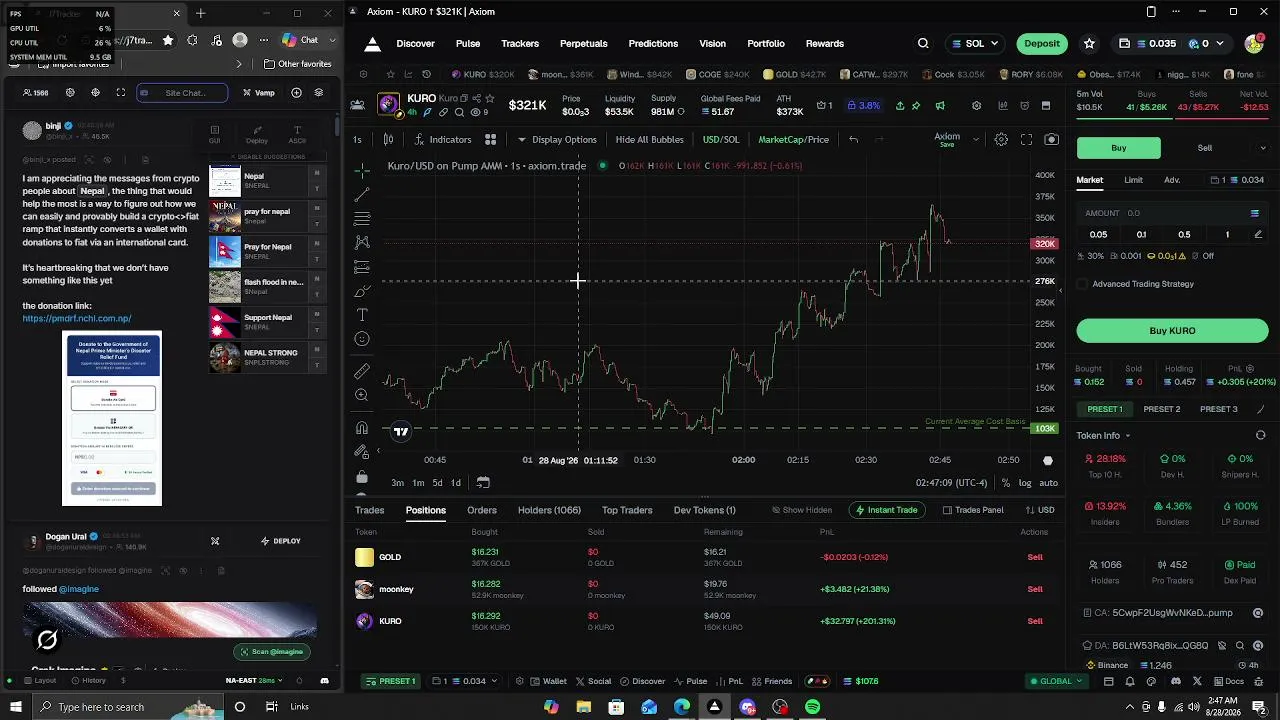Toggle log scale on chart

[x=1025, y=483]
